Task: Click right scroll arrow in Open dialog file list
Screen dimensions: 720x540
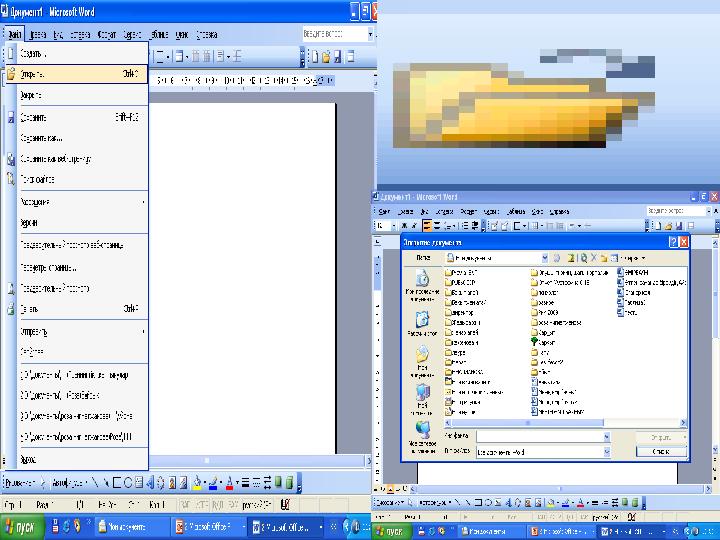Action: click(x=683, y=422)
